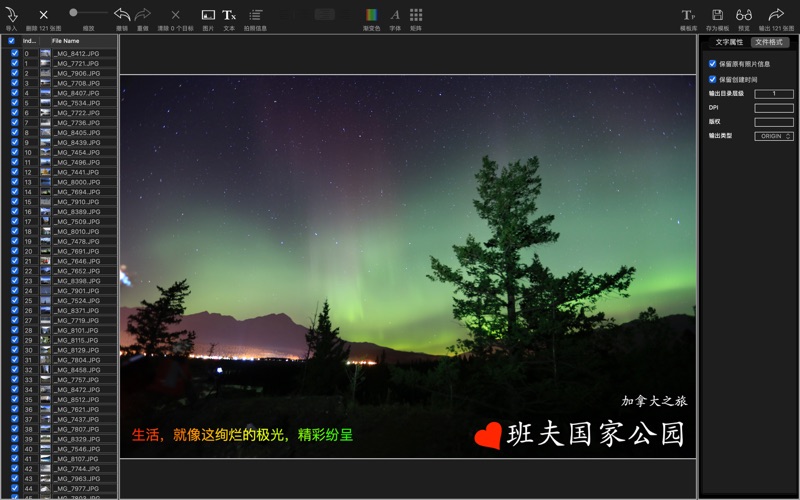Select the rainbow caption text on the photo
The height and width of the screenshot is (500, 800).
coord(242,435)
